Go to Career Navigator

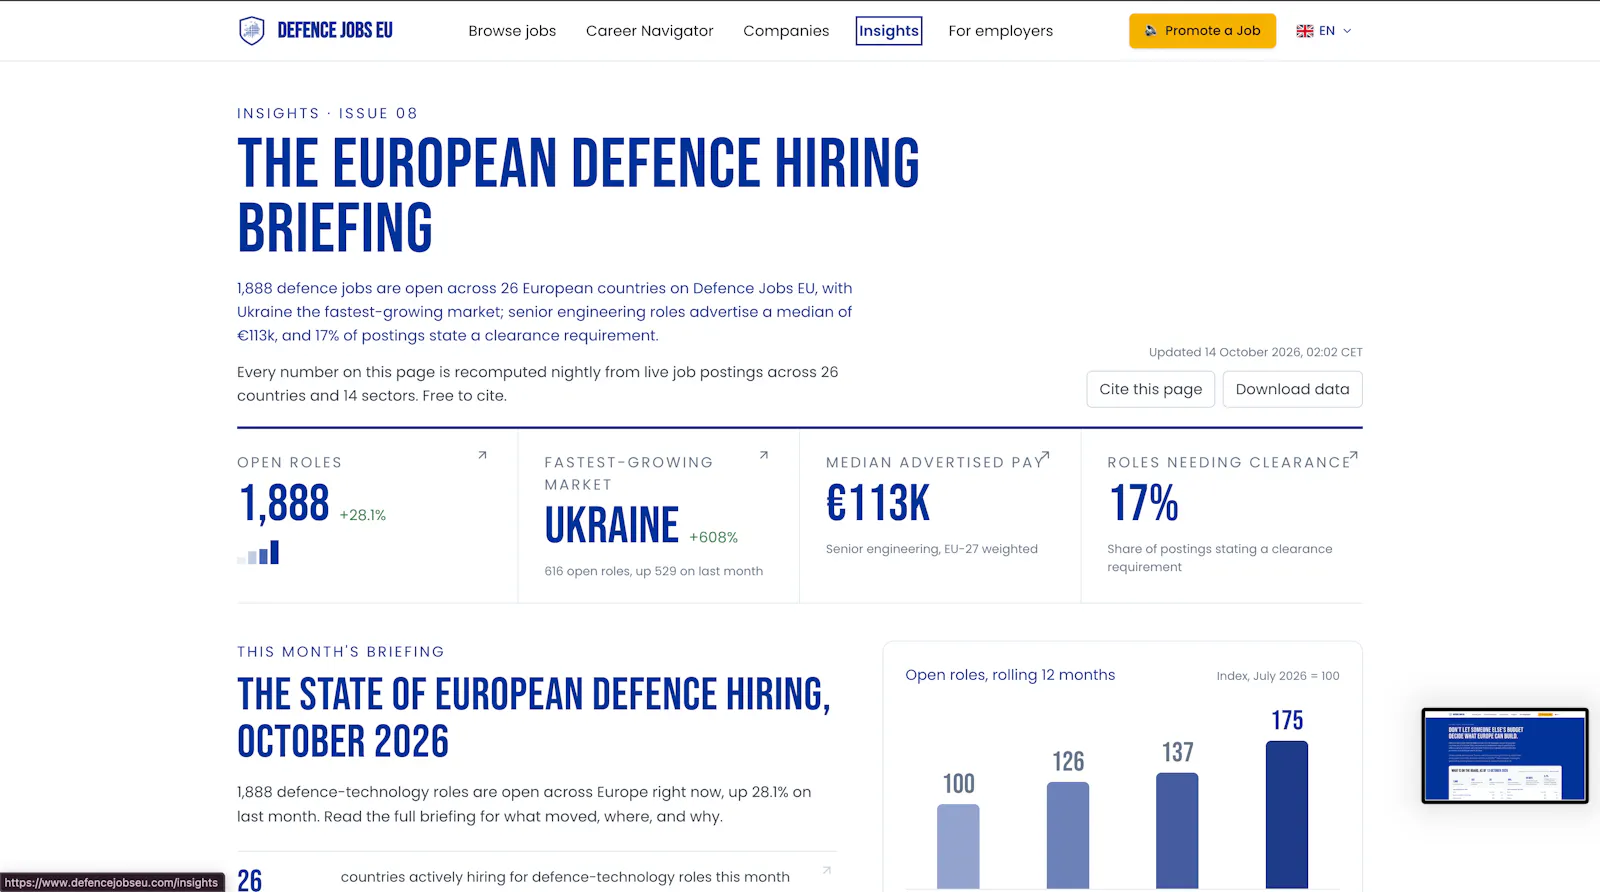click(650, 31)
